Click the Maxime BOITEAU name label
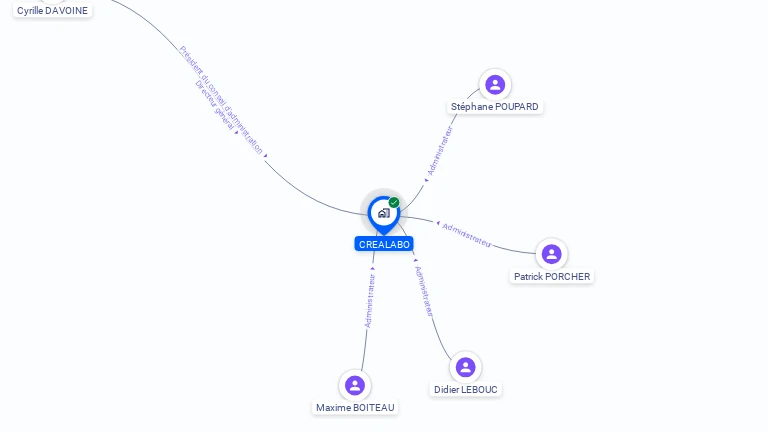768x432 pixels. tap(355, 408)
